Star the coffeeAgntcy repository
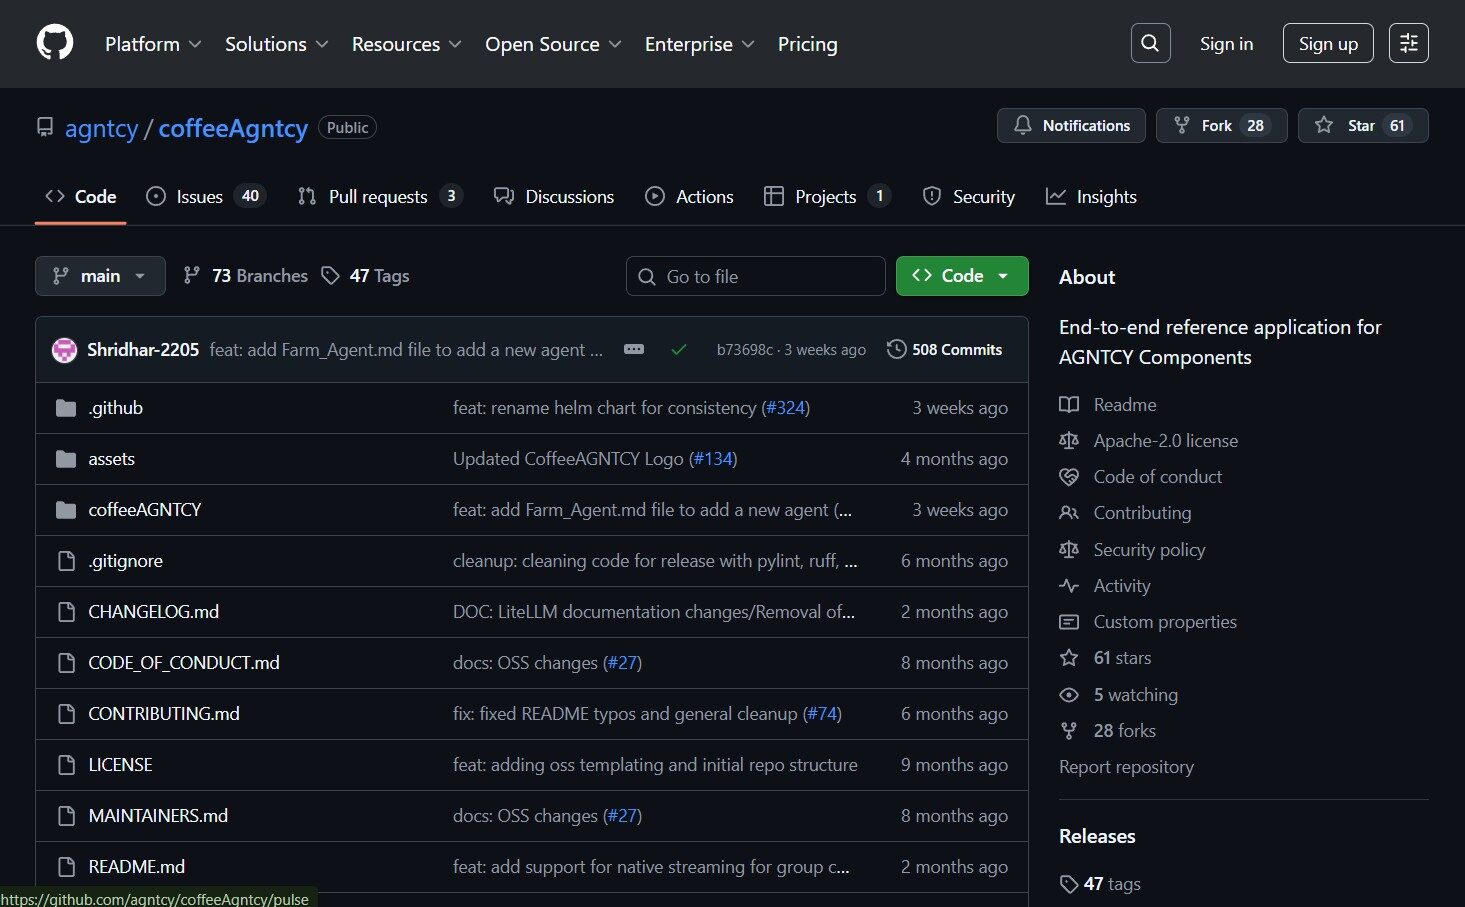 coord(1362,126)
